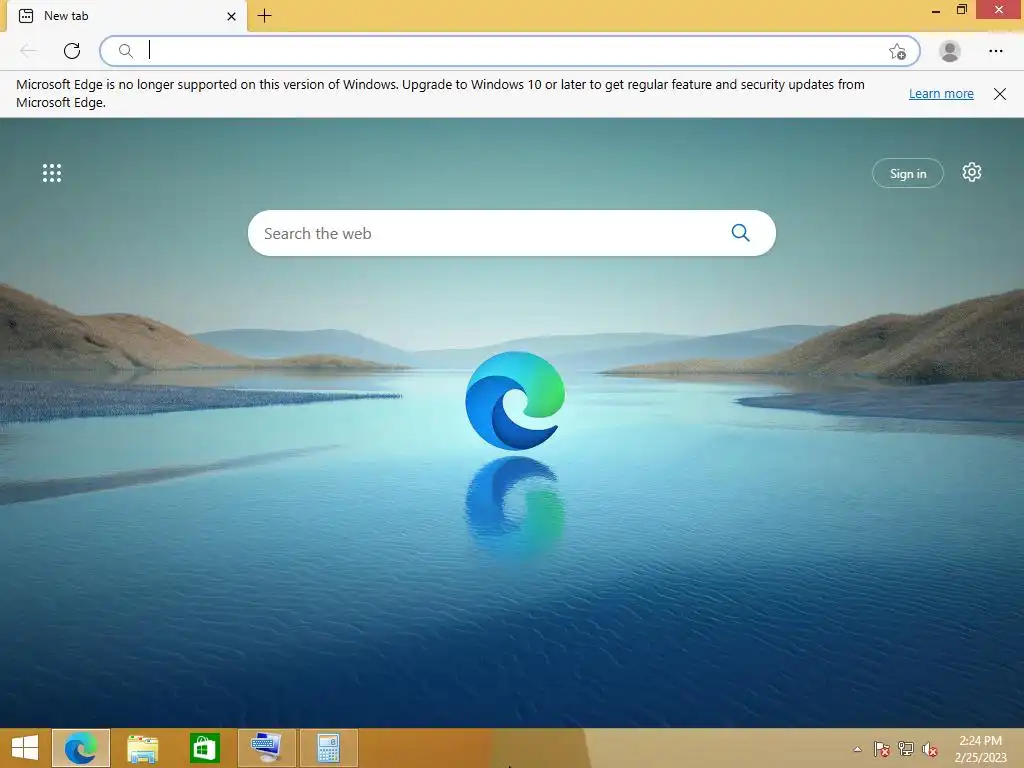Image resolution: width=1024 pixels, height=768 pixels.
Task: Show hidden tray icons arrow
Action: pyautogui.click(x=857, y=749)
